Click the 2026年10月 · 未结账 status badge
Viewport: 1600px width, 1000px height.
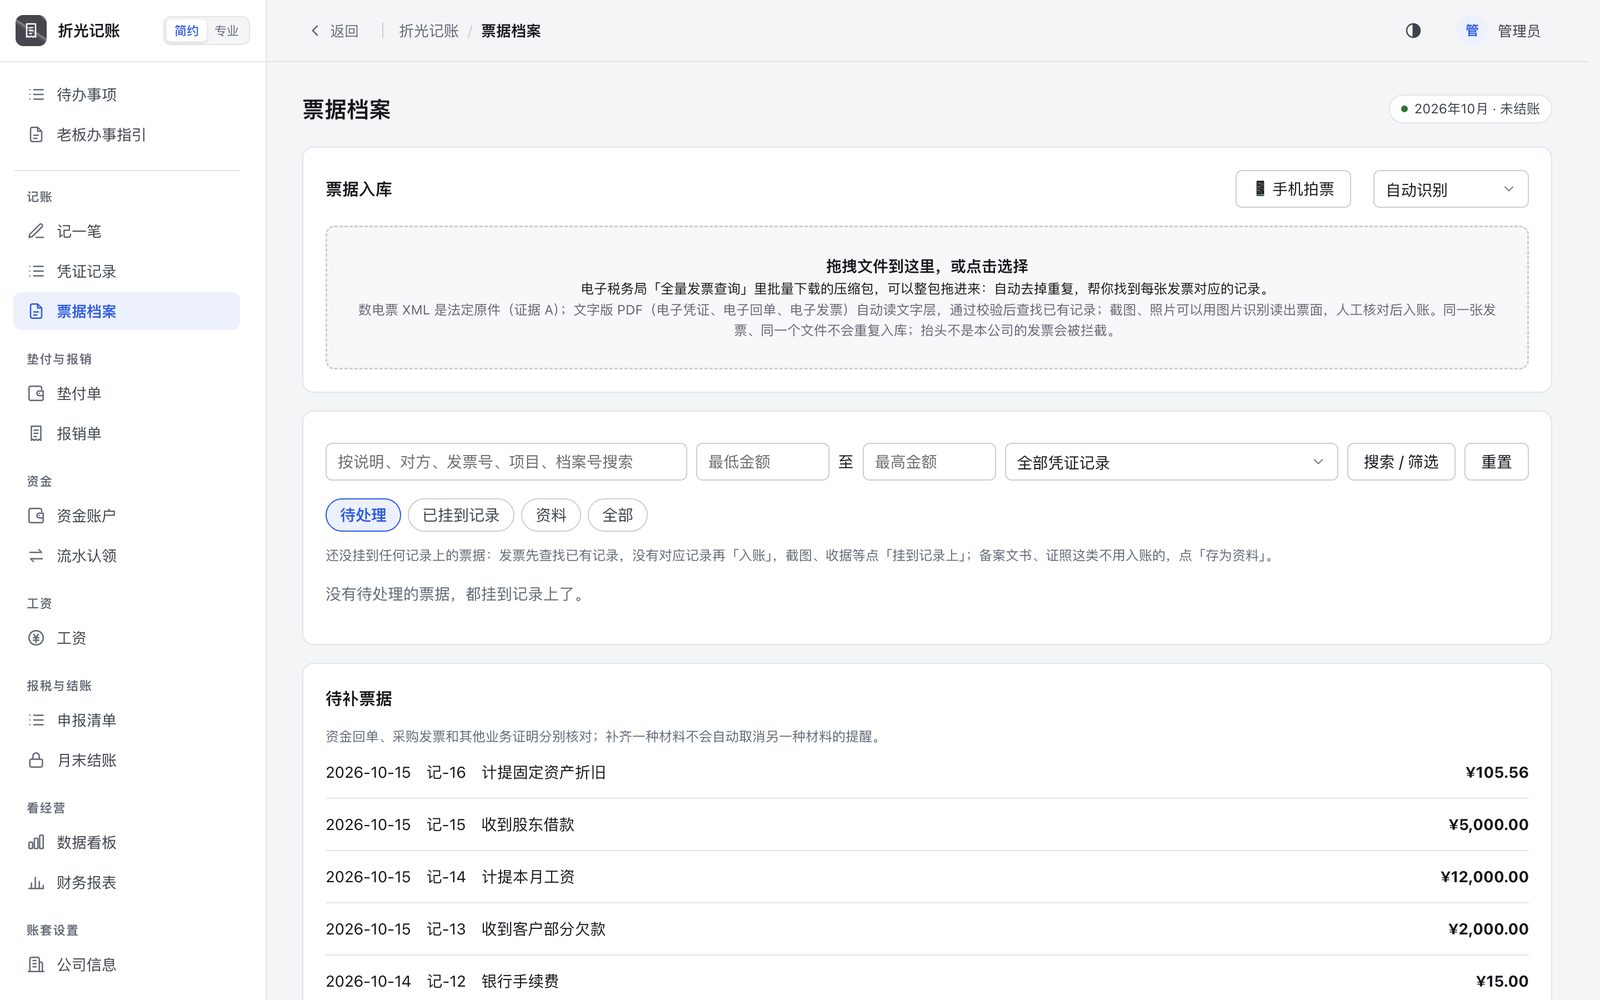point(1470,108)
